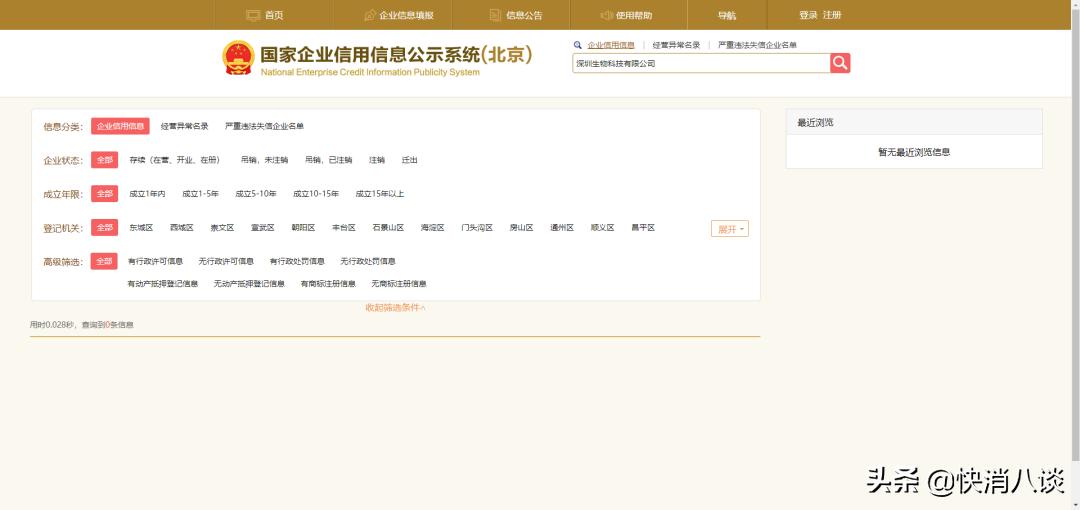The image size is (1080, 510).
Task: Filter by 迁出 status
Action: 410,160
